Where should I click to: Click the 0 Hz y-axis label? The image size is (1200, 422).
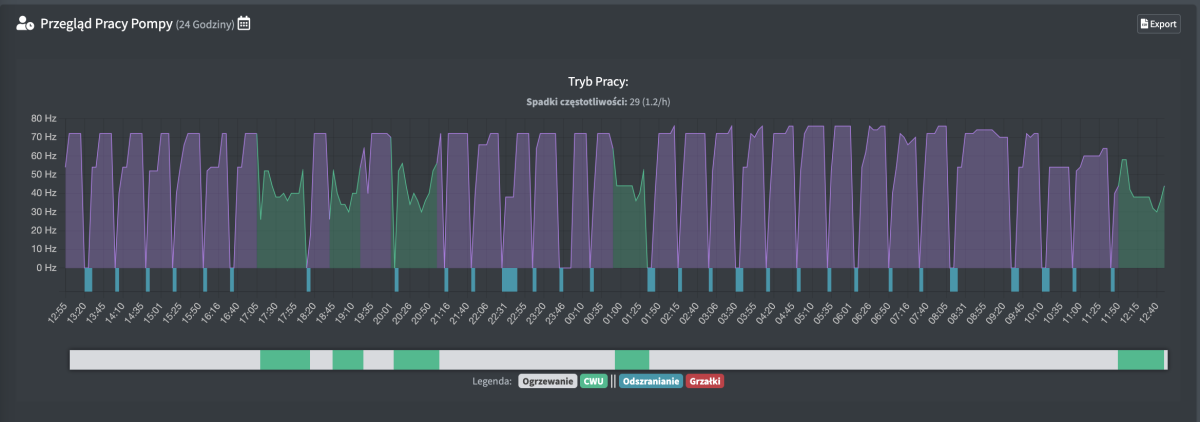click(x=46, y=268)
